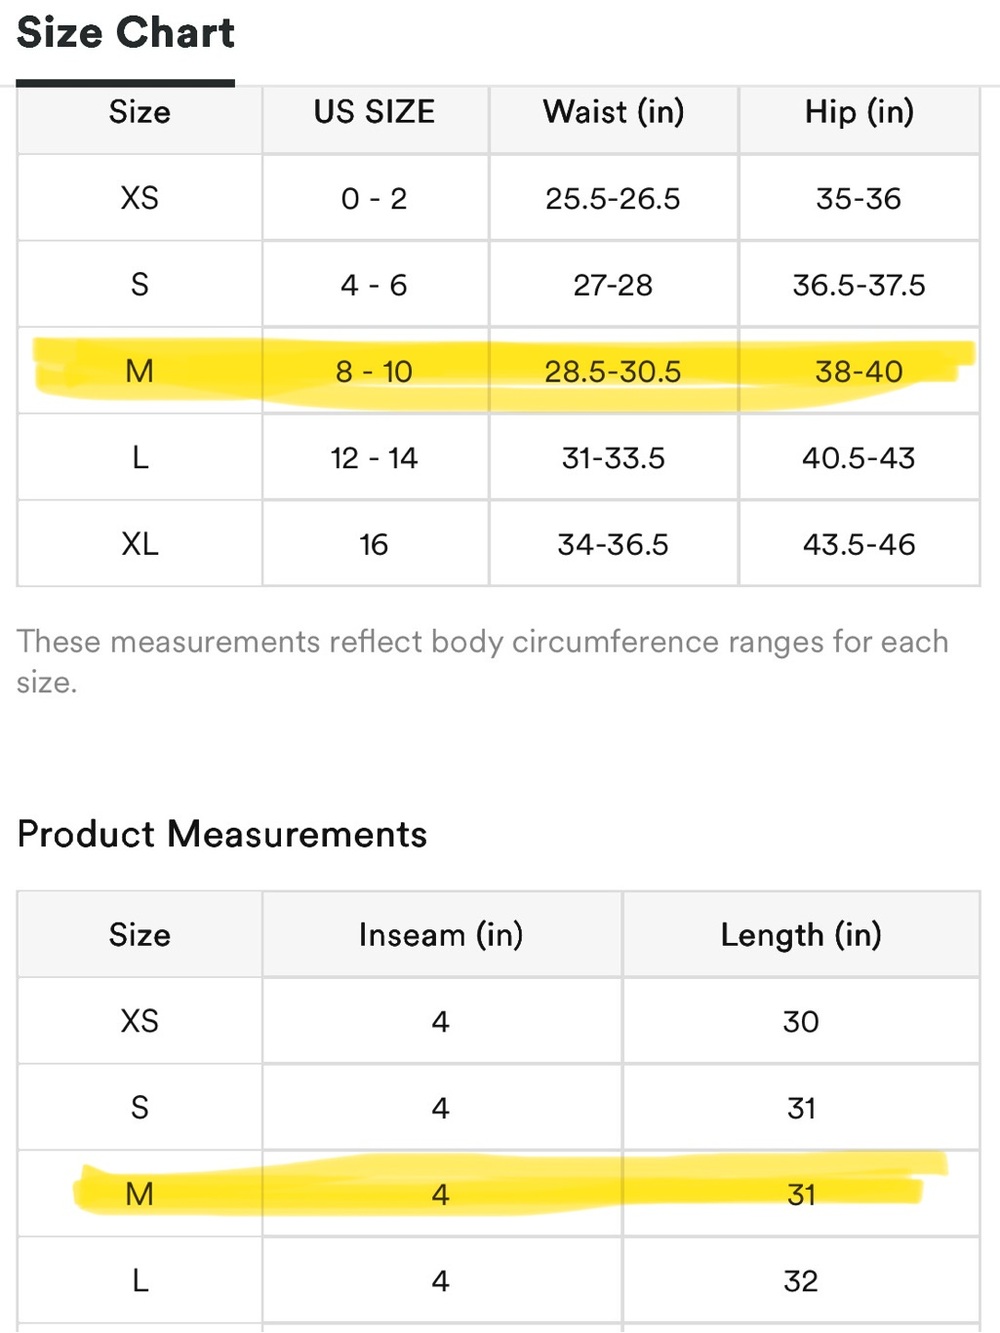Select the 31-33.5 waist cell
This screenshot has height=1333, width=1000.
(613, 458)
